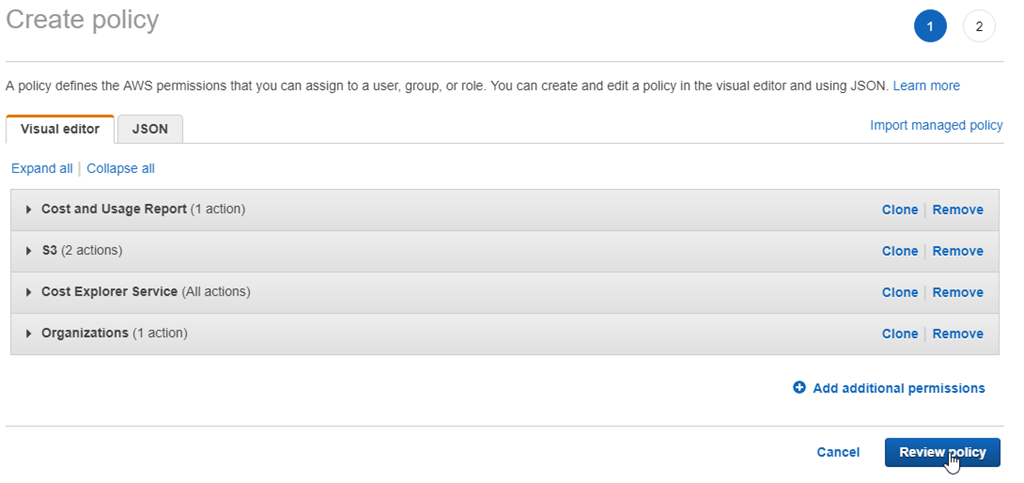Click the plus icon beside Add additional permissions
This screenshot has height=483, width=1024.
799,388
